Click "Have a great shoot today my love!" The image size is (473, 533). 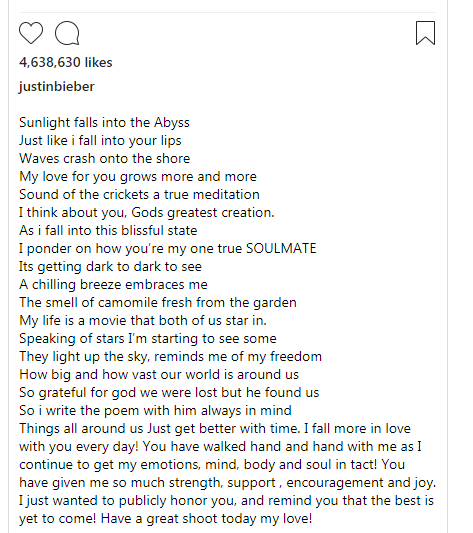tap(206, 519)
